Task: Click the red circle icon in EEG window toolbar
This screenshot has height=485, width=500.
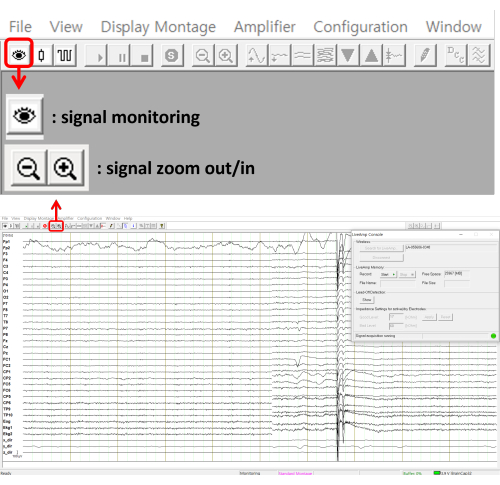Action: pos(45,226)
